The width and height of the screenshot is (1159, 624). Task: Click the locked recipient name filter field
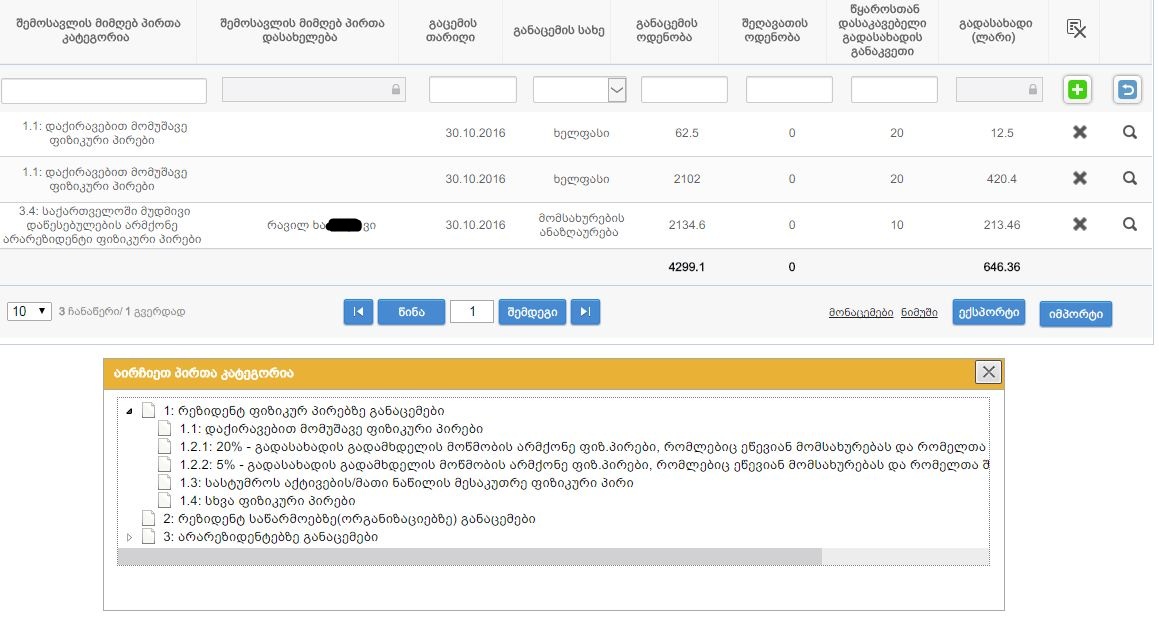[313, 89]
